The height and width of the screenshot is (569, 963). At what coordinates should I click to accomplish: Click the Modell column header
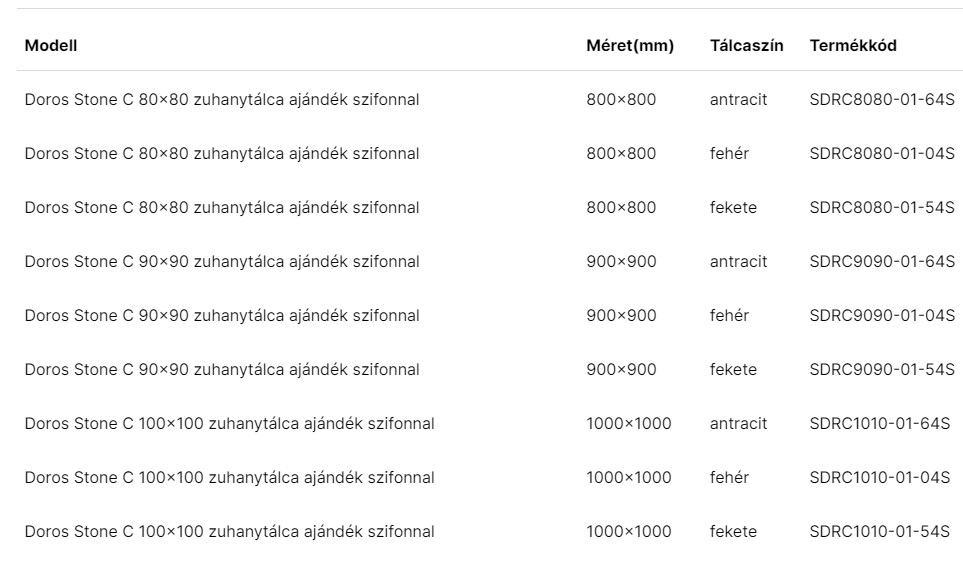(x=51, y=45)
